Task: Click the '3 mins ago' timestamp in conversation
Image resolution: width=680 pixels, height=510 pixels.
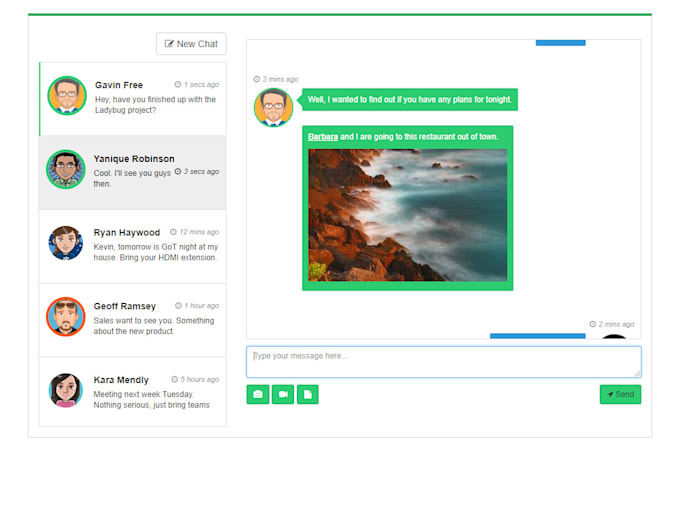Action: (x=276, y=79)
